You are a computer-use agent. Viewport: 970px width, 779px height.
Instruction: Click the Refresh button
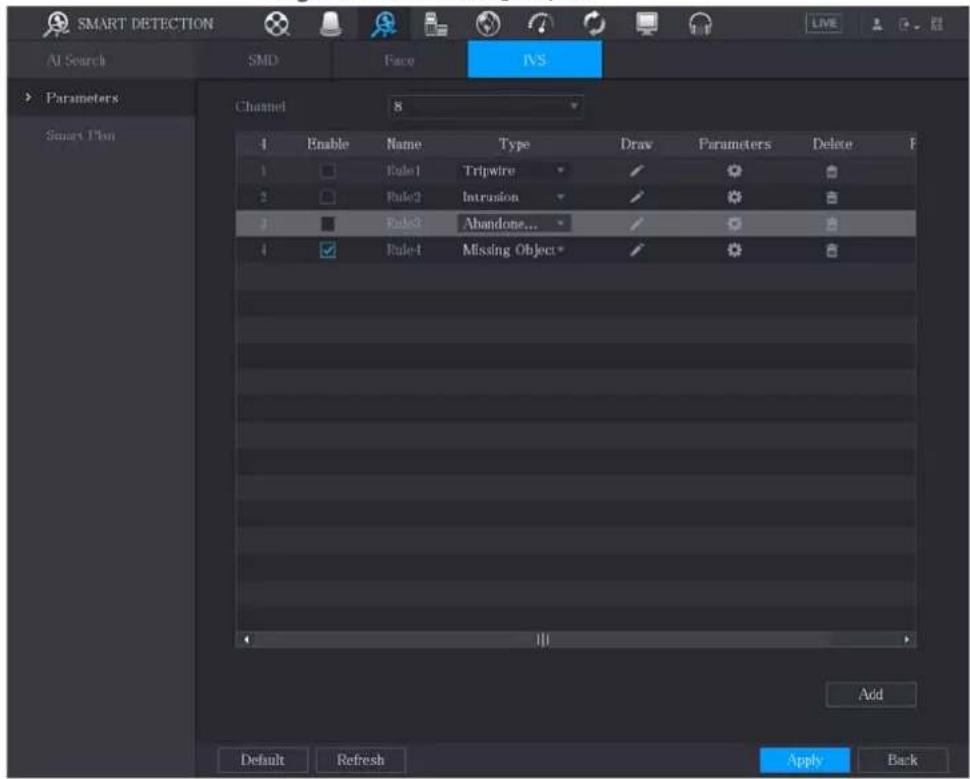361,760
